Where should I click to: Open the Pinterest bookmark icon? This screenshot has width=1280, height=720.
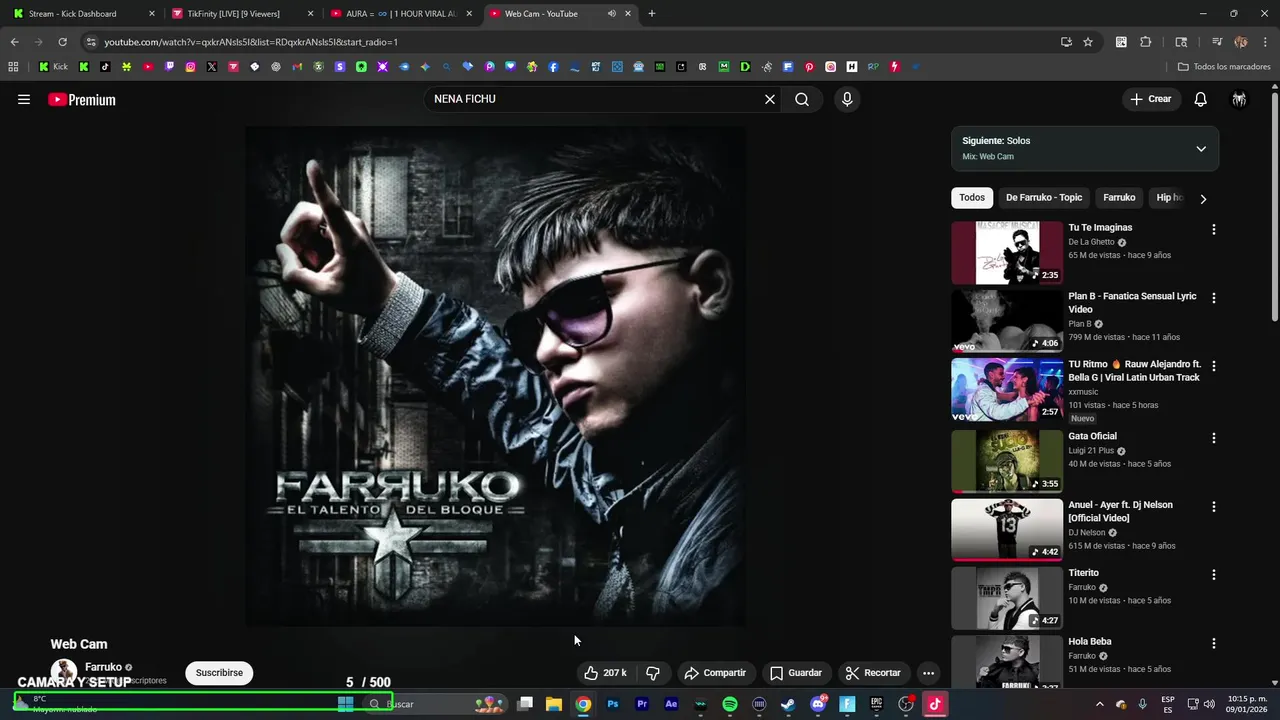coord(809,67)
